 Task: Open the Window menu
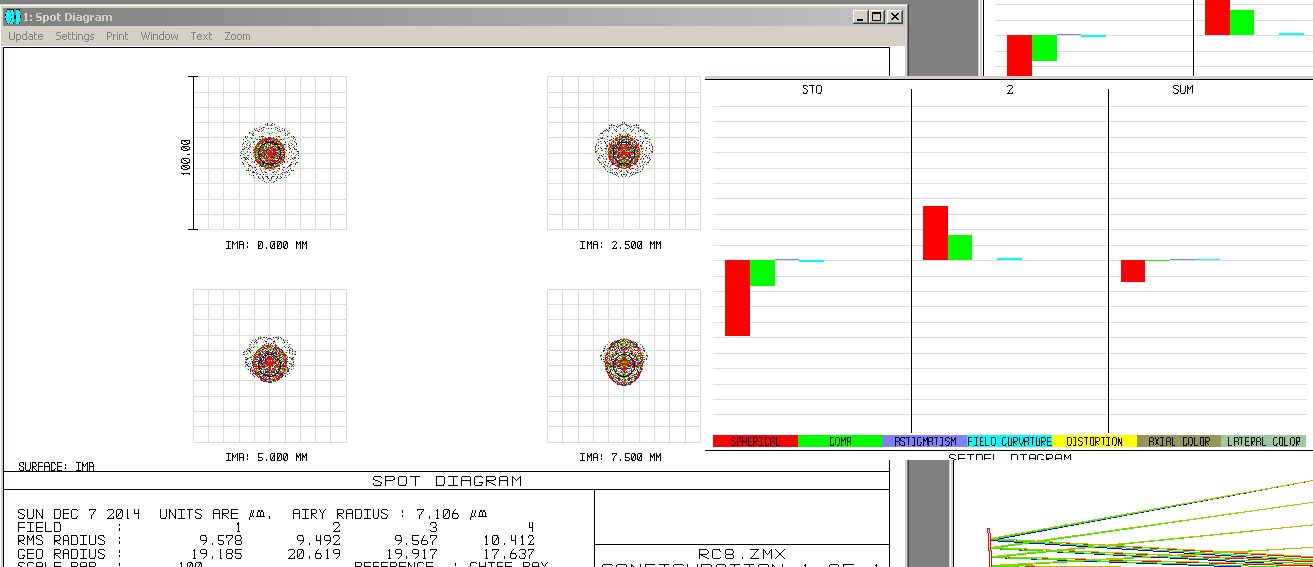coord(159,36)
